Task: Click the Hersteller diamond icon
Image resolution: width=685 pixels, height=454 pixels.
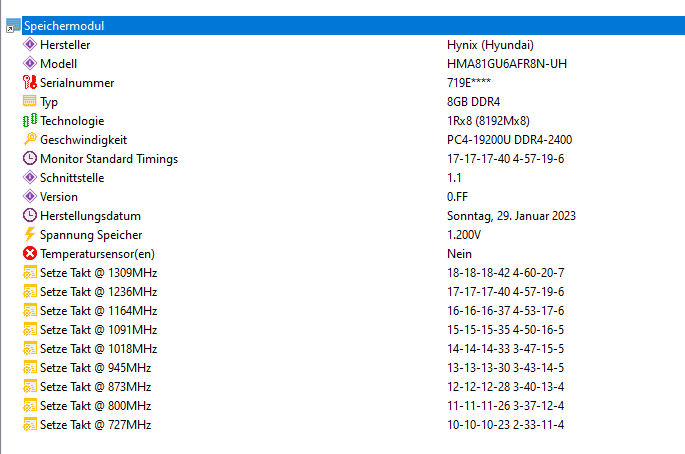Action: 29,45
